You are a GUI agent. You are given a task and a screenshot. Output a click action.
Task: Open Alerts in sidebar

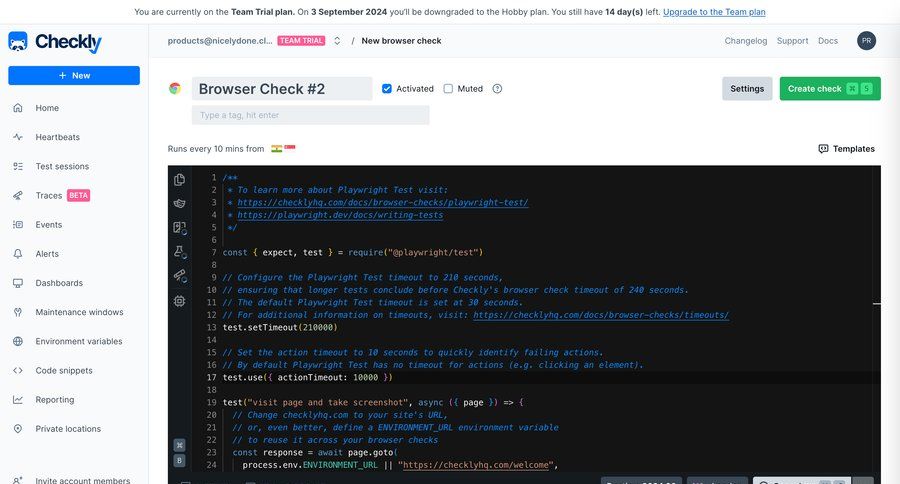[x=47, y=254]
